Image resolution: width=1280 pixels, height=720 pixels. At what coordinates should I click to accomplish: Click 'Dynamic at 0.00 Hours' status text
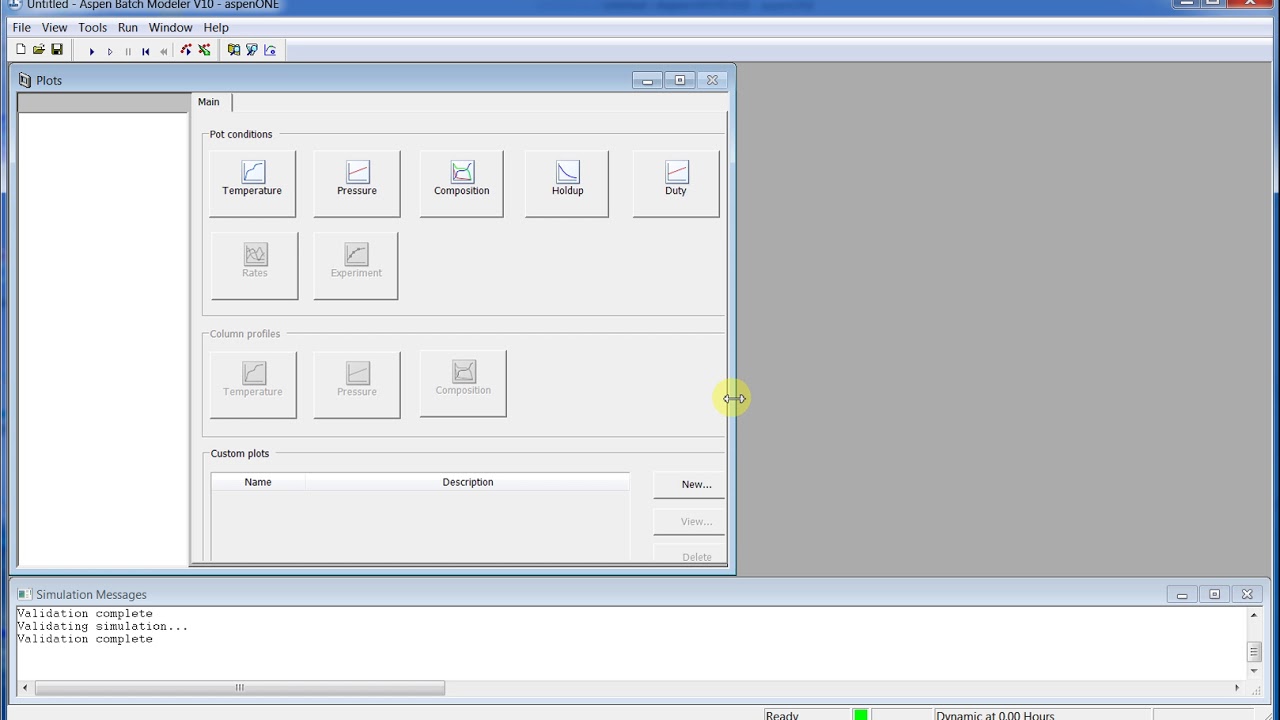click(995, 715)
